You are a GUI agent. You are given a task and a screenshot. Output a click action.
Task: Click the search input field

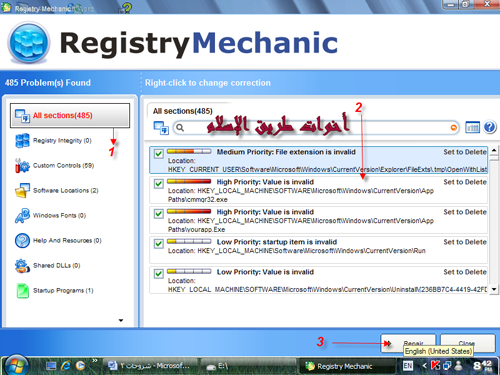[316, 127]
